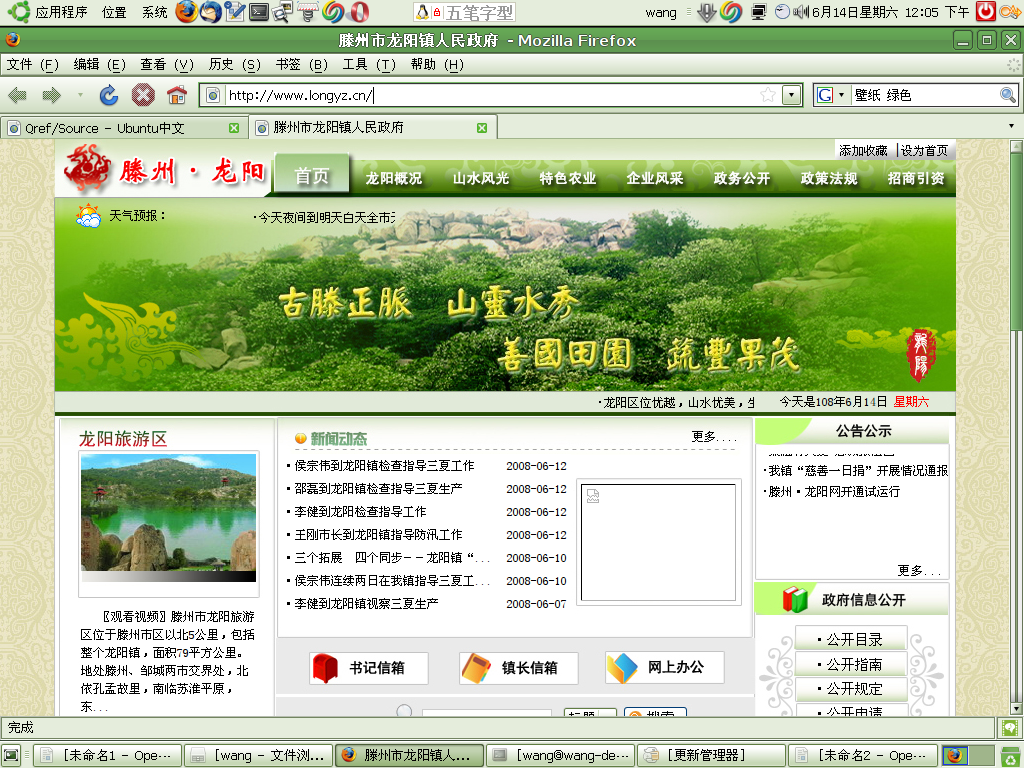Click the status bar add-on icon

coord(1009,728)
